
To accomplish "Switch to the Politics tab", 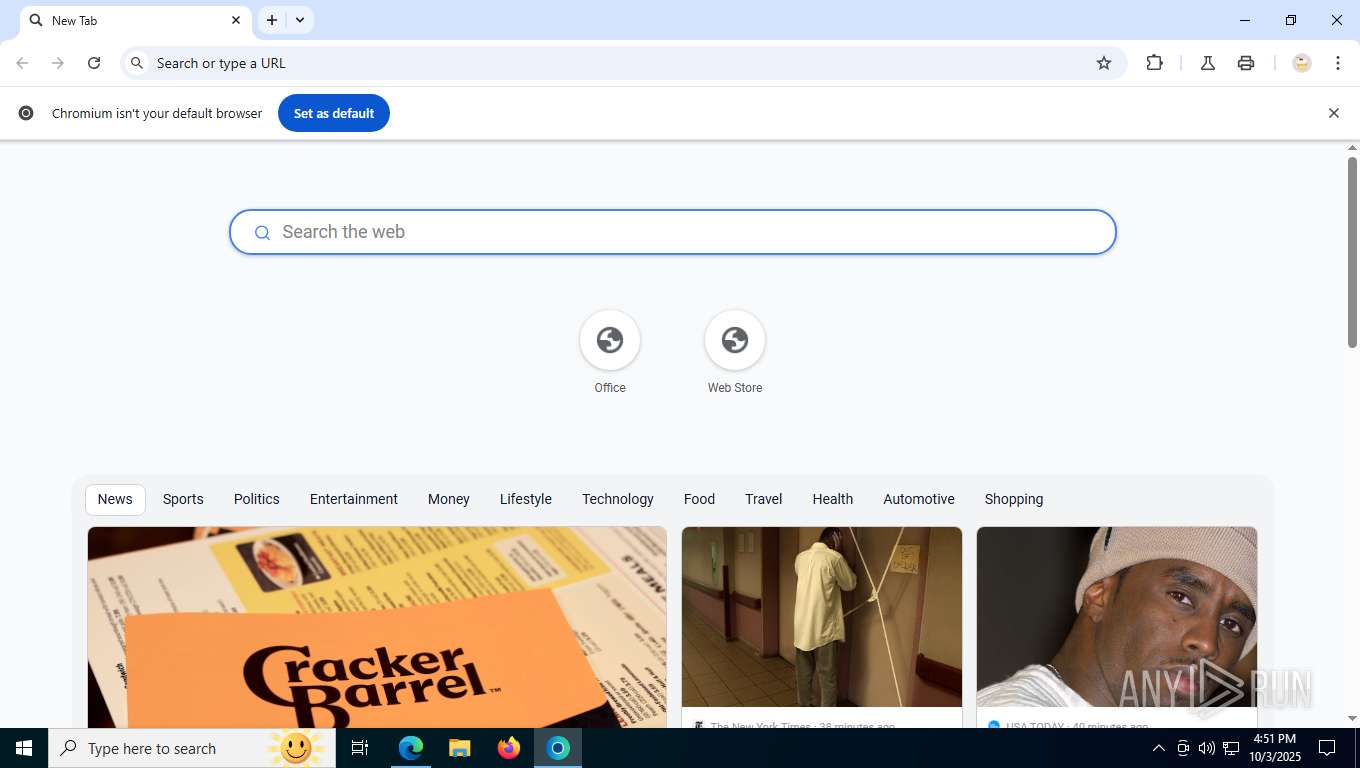I will (257, 499).
